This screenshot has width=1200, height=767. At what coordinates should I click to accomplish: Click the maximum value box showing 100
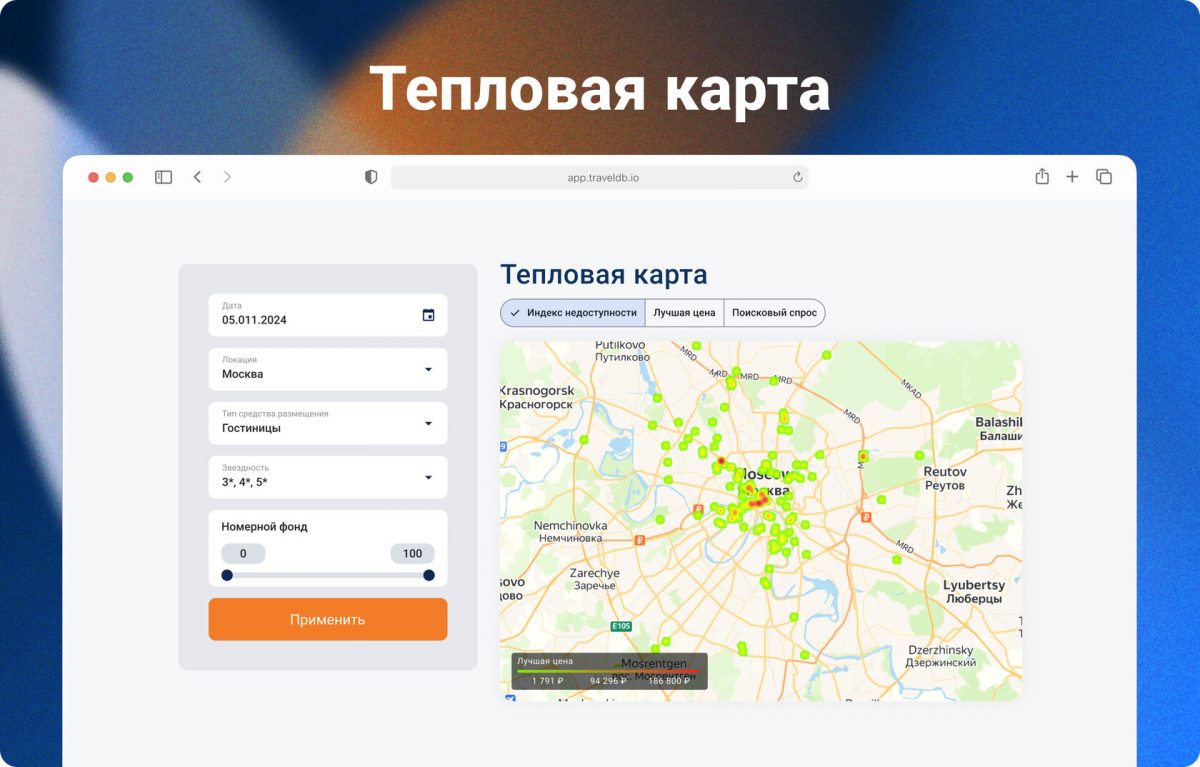(412, 553)
